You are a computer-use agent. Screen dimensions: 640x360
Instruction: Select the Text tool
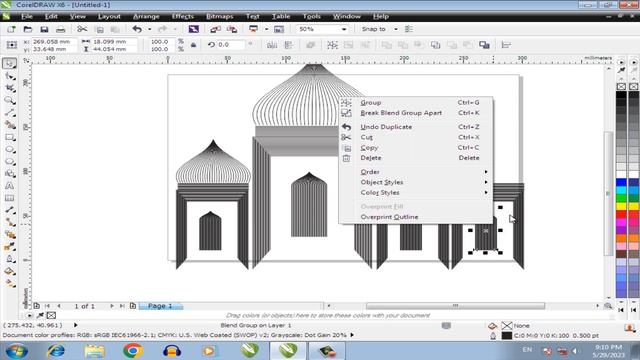(10, 186)
